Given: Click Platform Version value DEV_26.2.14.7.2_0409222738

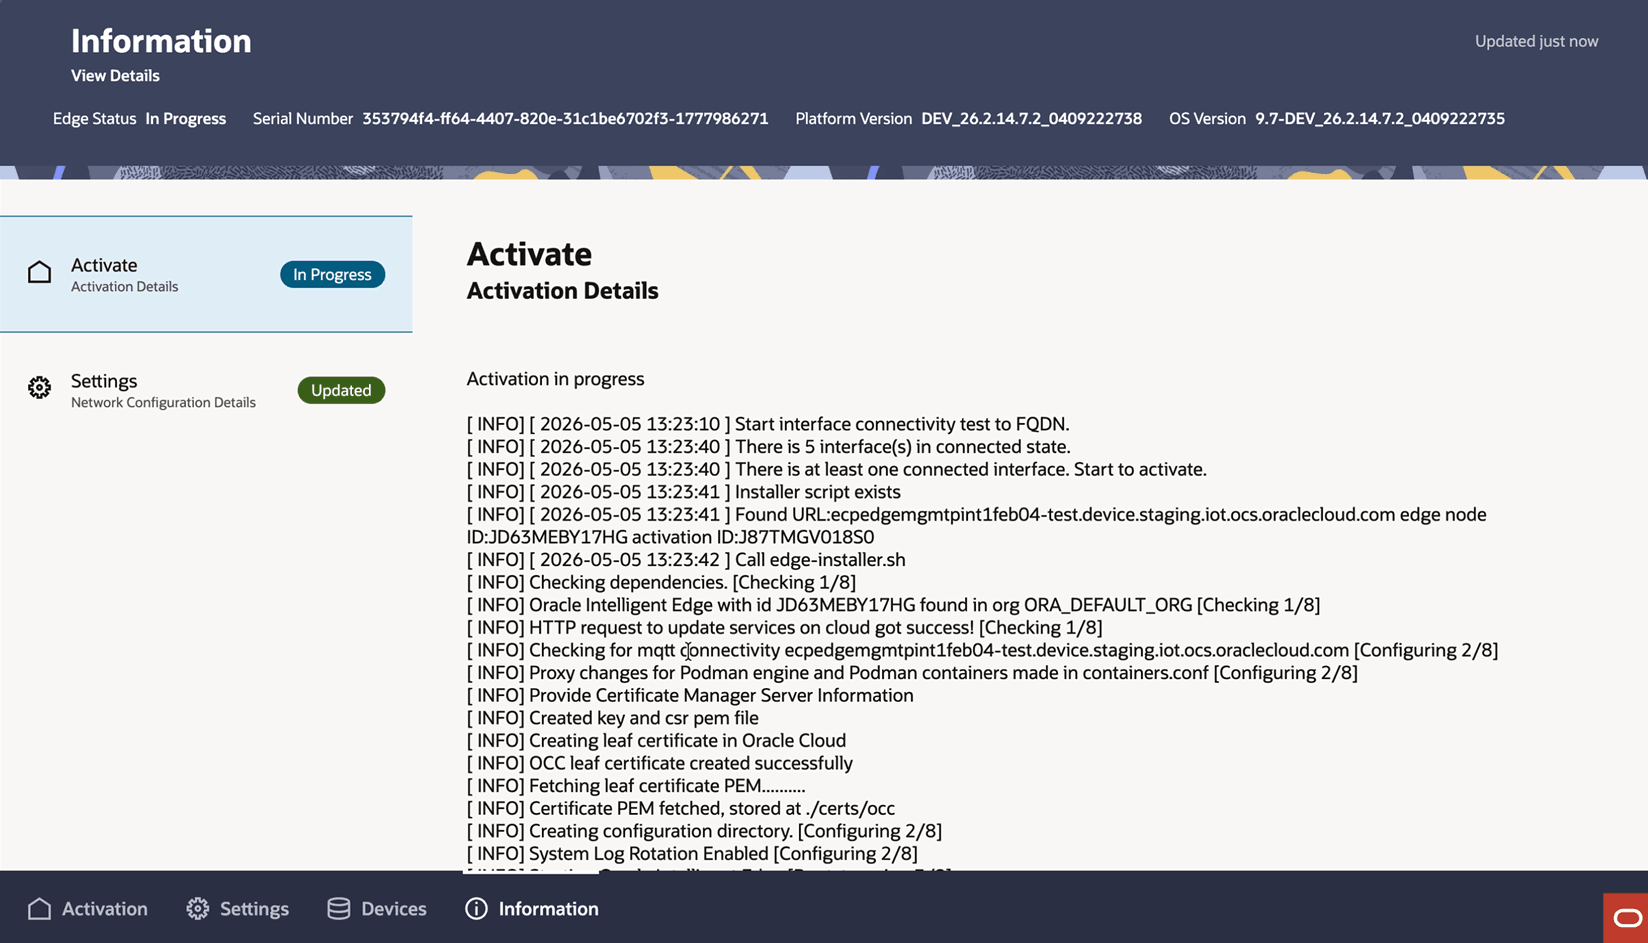Looking at the screenshot, I should coord(1031,118).
